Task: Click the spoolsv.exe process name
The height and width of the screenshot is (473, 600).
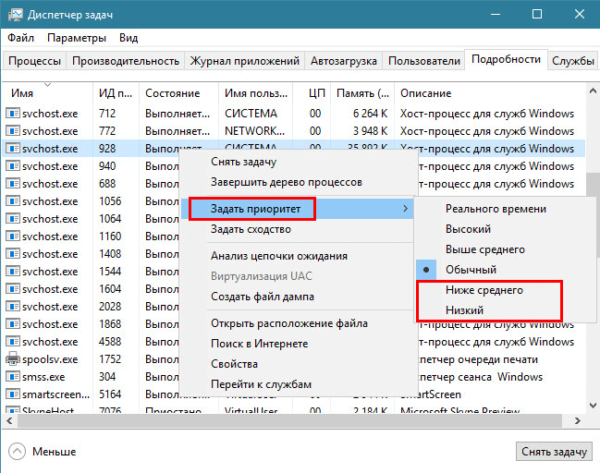Action: (50, 359)
